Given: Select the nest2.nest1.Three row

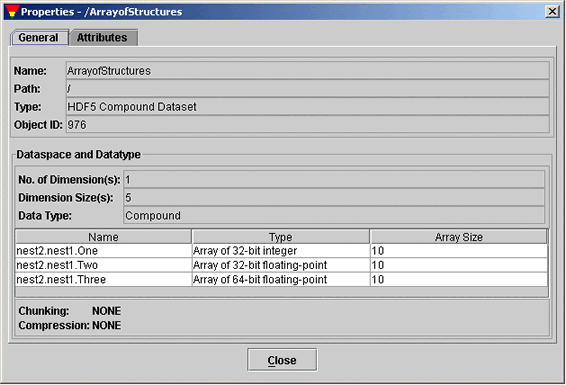Looking at the screenshot, I should tap(282, 280).
